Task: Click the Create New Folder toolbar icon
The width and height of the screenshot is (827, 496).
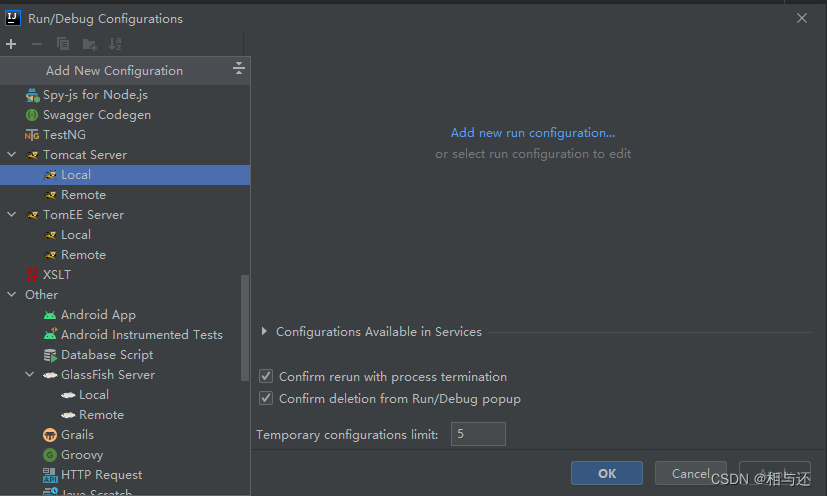Action: coord(89,44)
